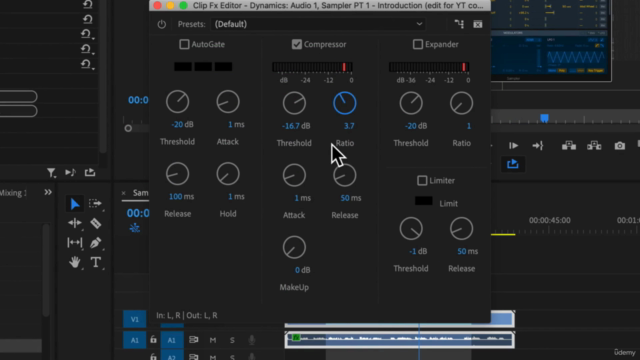
Task: Select the Razor tool
Action: pos(96,223)
